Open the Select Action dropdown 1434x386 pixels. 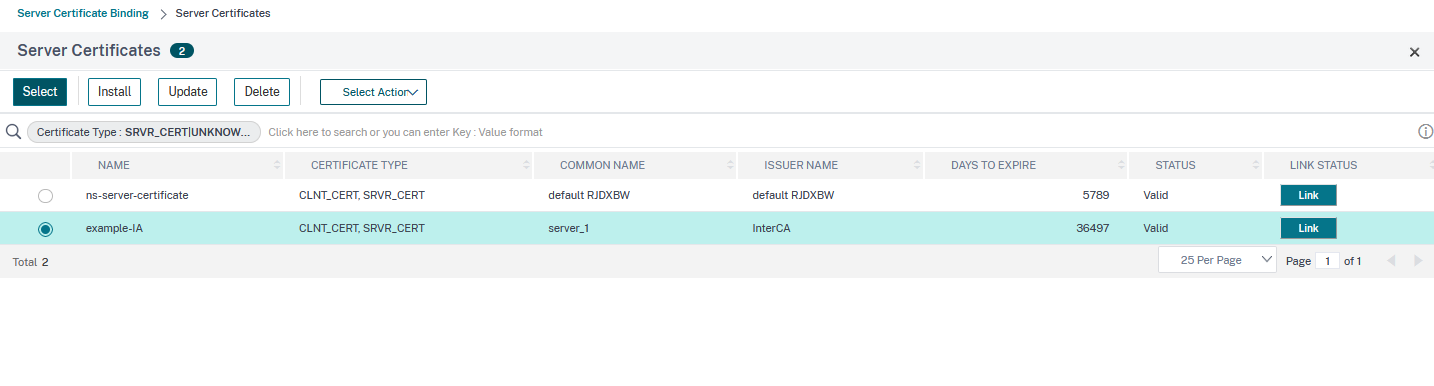[373, 92]
